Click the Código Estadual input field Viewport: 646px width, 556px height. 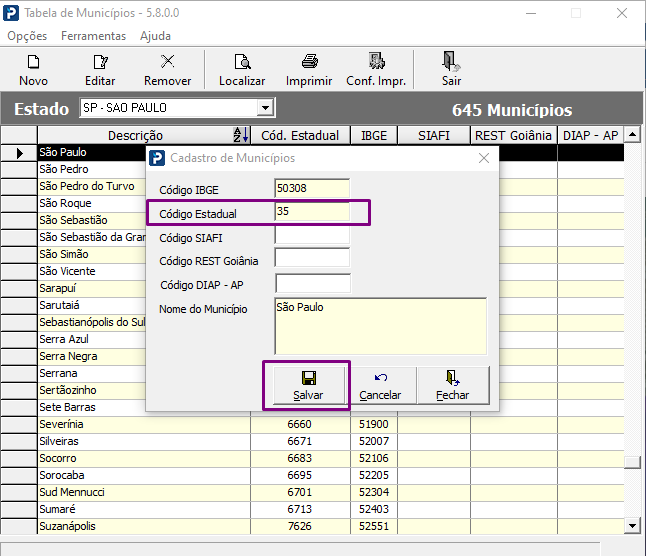click(x=312, y=212)
